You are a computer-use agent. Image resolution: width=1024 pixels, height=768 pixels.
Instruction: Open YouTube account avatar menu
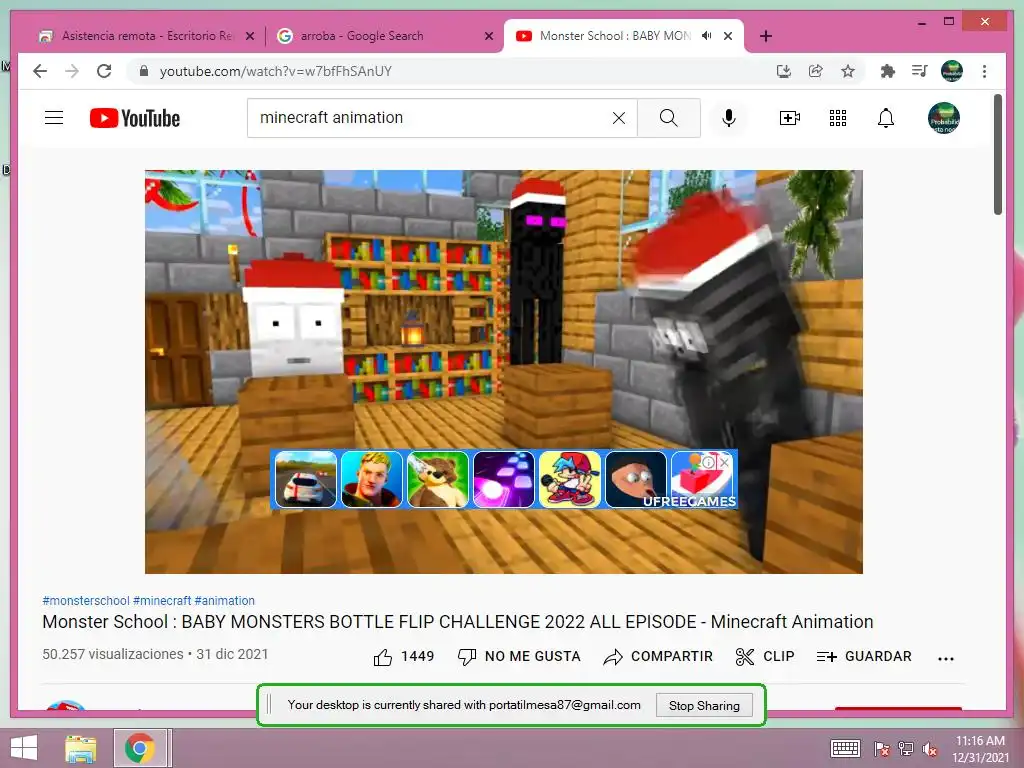(944, 118)
